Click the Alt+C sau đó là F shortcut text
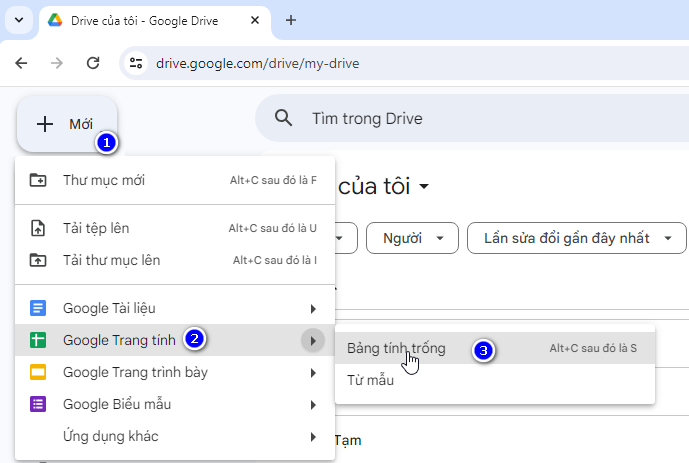Viewport: 689px width, 463px height. pos(273,180)
